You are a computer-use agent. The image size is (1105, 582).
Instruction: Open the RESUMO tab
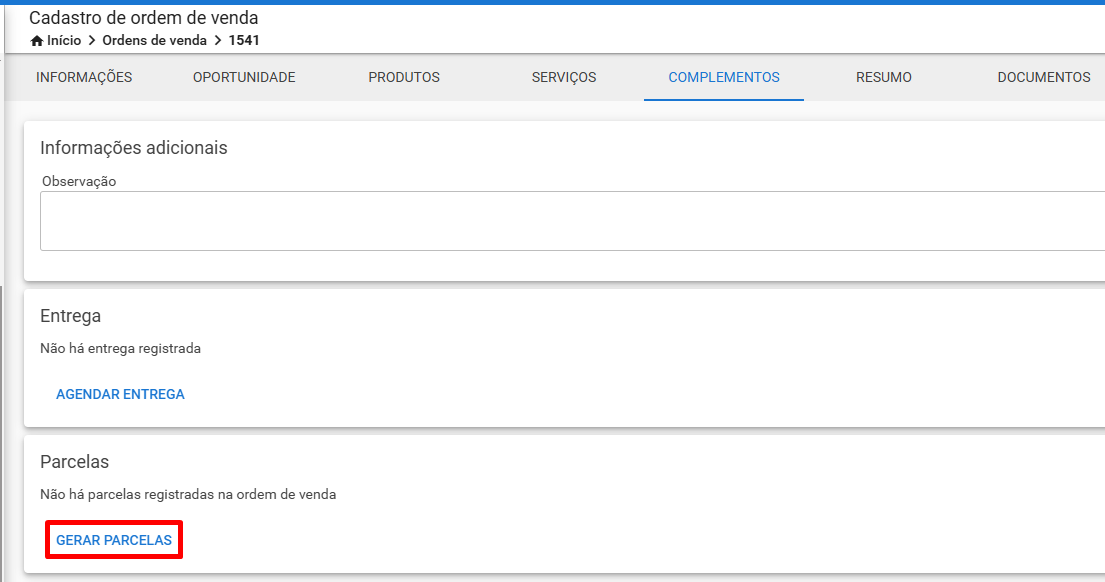[884, 78]
